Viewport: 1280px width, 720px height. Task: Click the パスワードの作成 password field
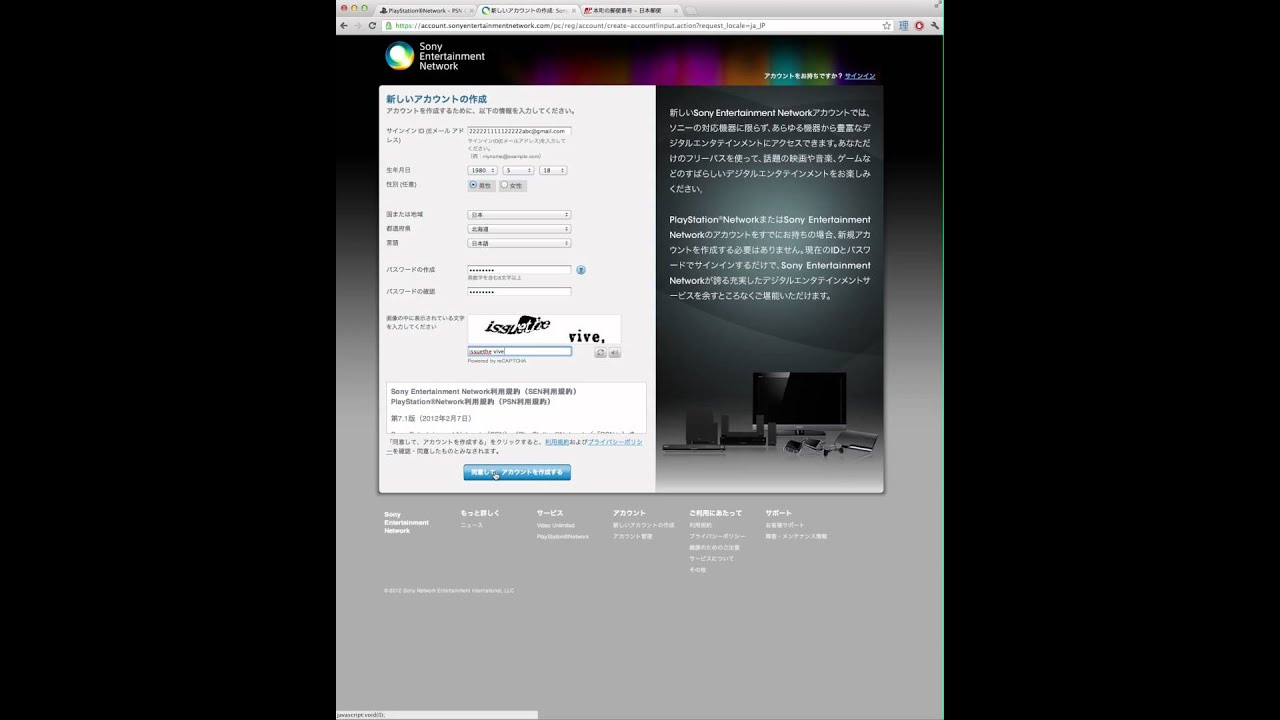pyautogui.click(x=519, y=270)
